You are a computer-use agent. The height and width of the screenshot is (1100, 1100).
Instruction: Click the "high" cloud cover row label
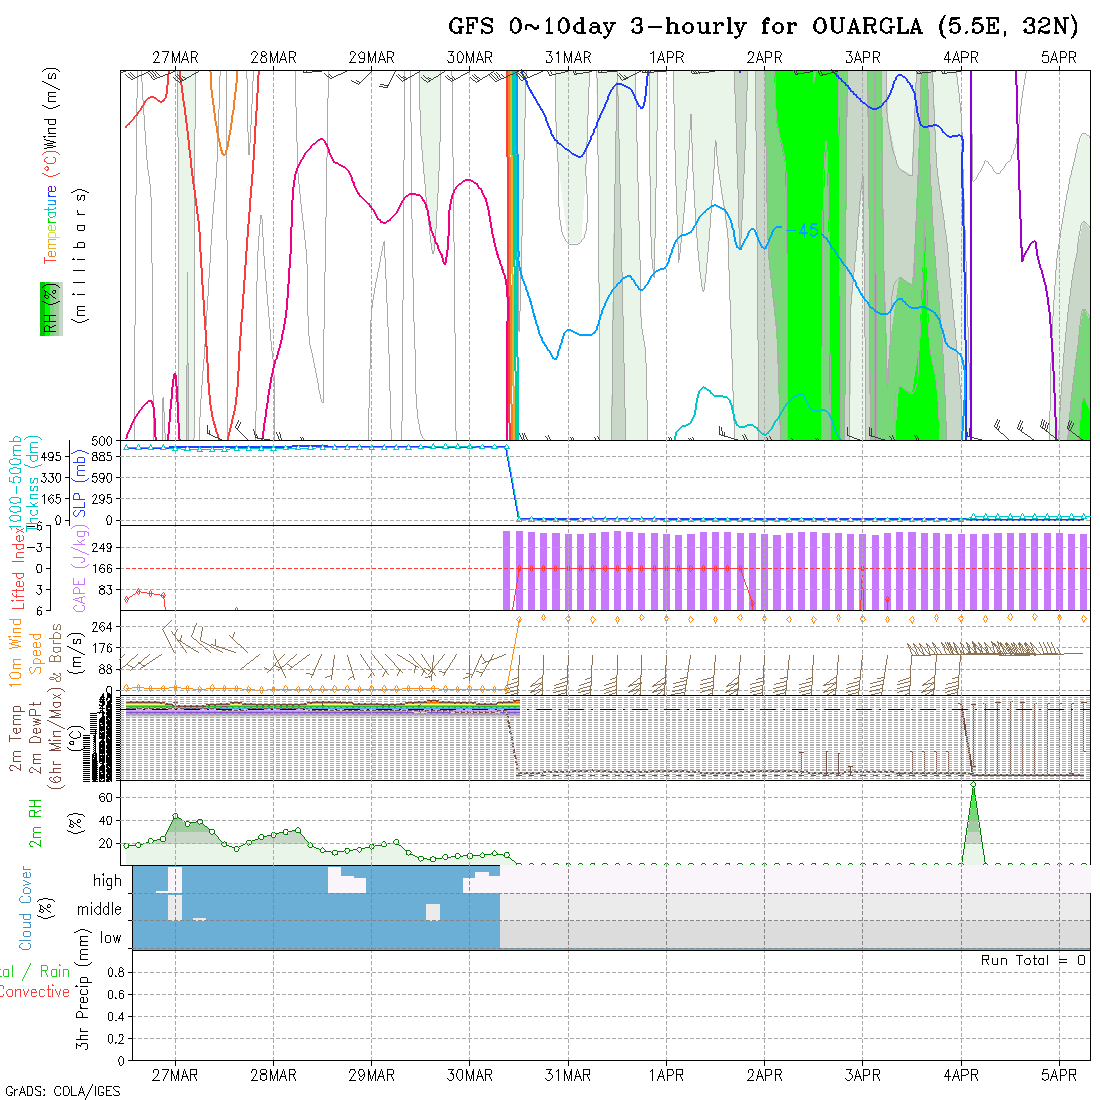click(107, 881)
